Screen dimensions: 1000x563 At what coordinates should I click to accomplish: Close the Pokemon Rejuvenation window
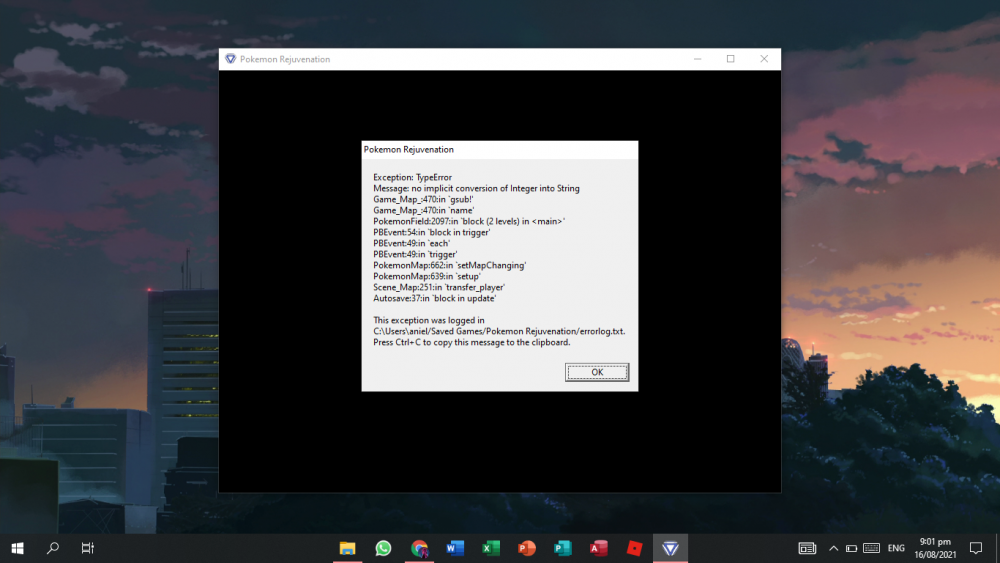764,59
